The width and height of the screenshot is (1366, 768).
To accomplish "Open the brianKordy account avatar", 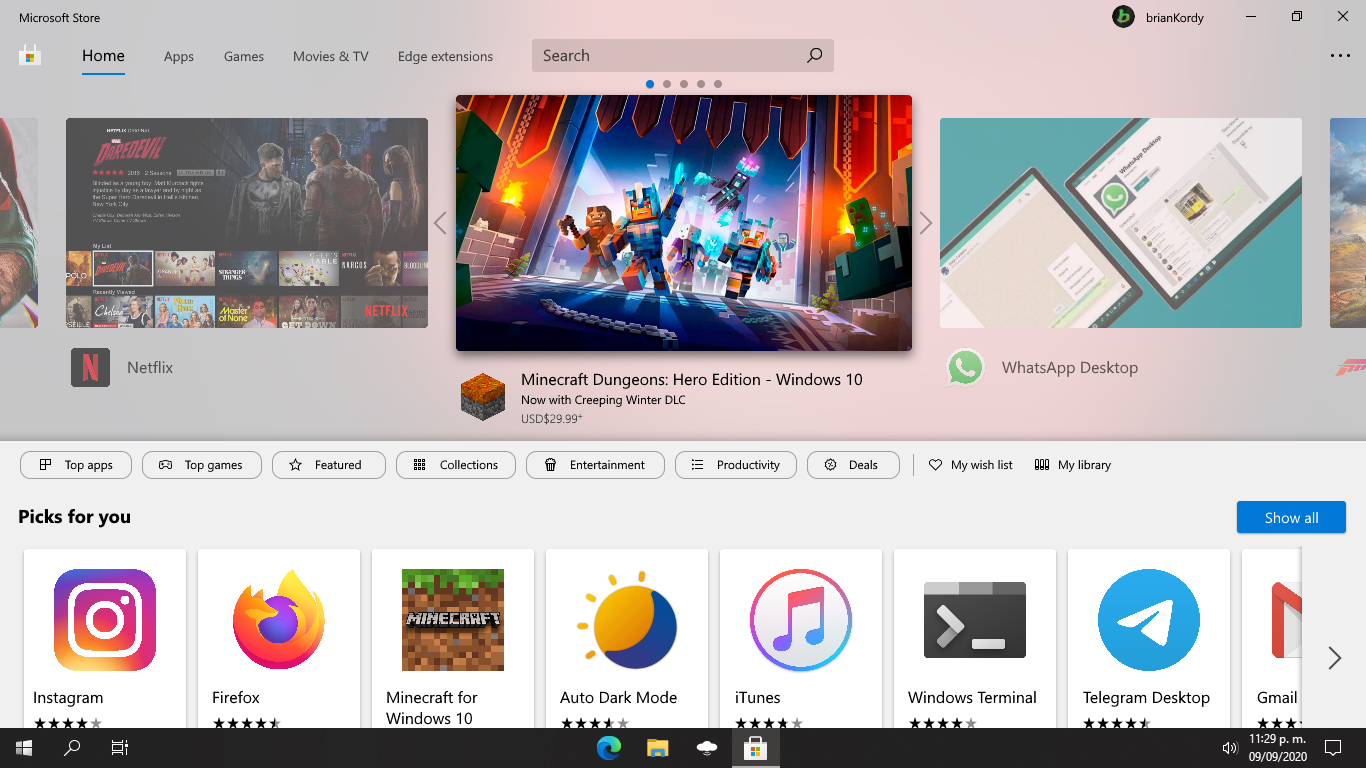I will click(x=1123, y=17).
